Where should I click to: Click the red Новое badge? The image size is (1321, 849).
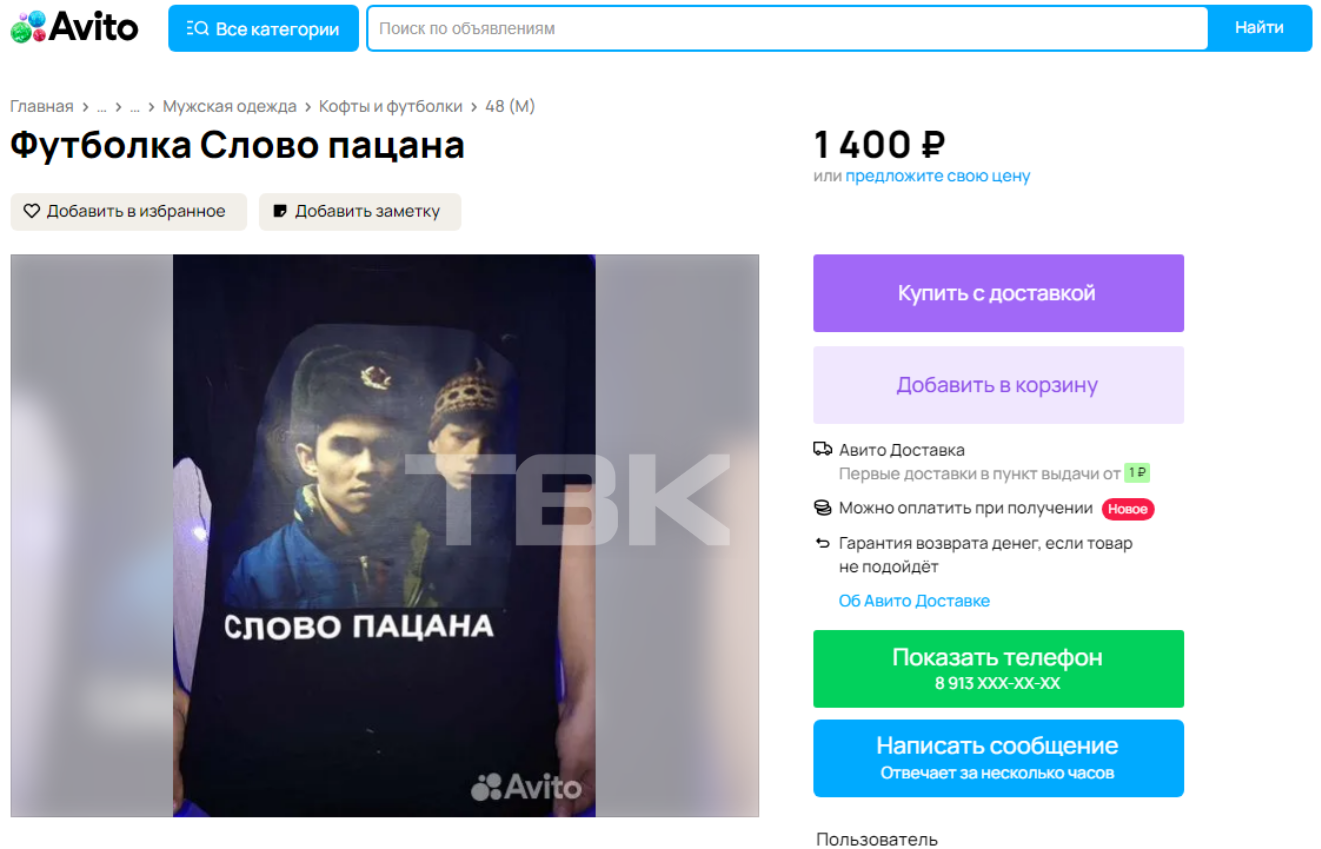click(x=1128, y=509)
